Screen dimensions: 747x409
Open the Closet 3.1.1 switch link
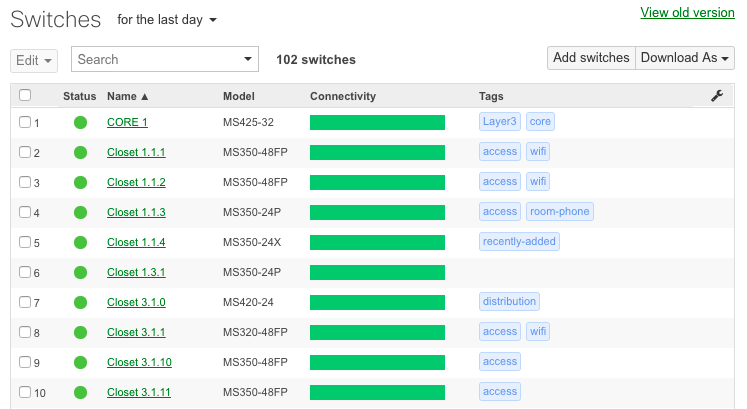(x=136, y=332)
